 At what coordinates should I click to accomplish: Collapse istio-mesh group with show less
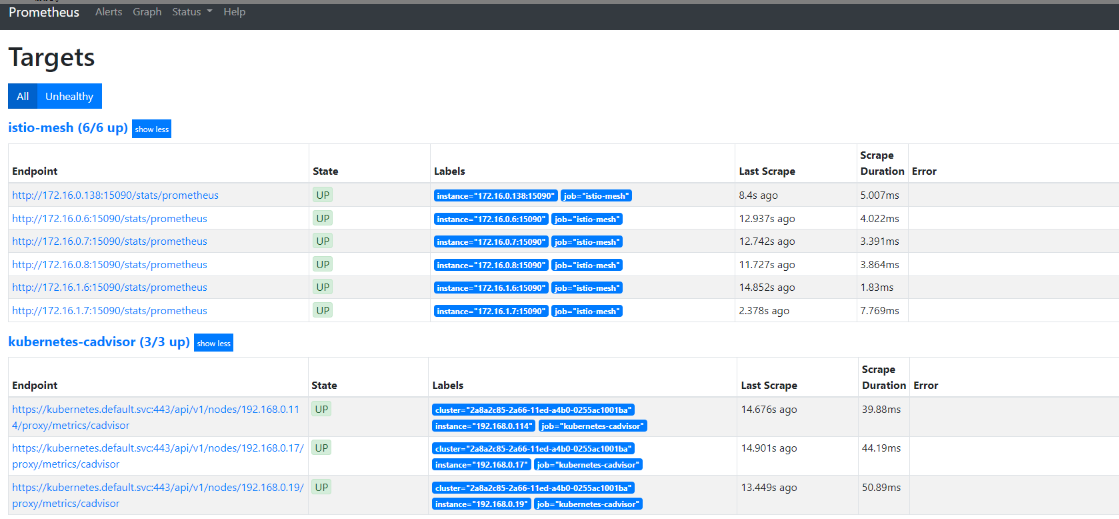click(x=151, y=129)
